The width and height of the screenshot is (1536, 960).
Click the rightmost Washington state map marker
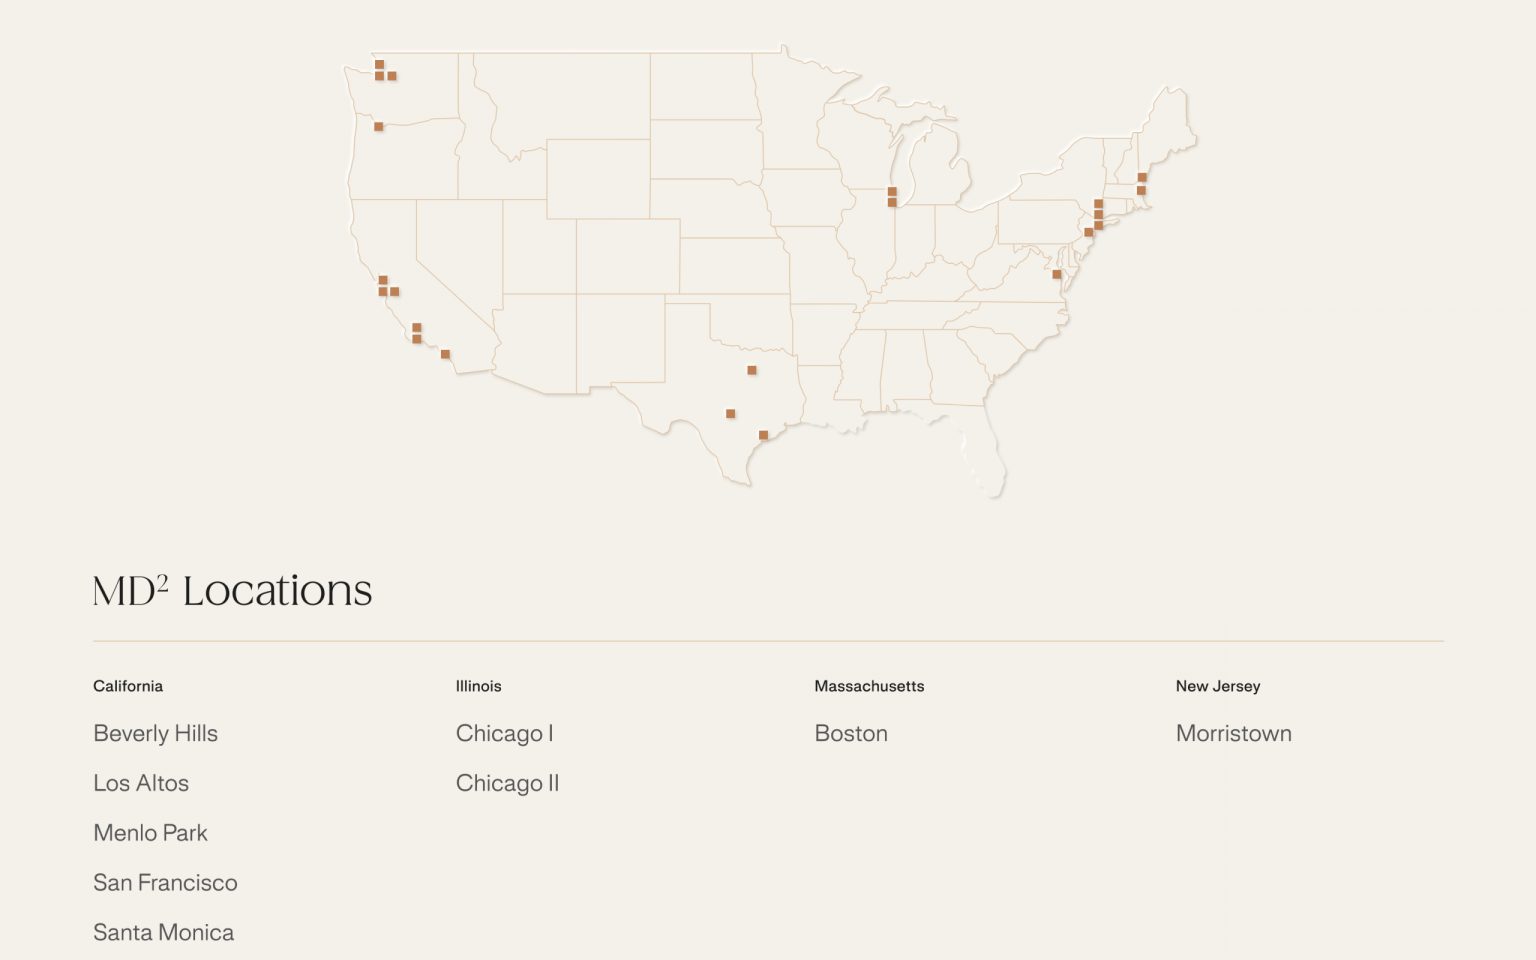pyautogui.click(x=392, y=76)
